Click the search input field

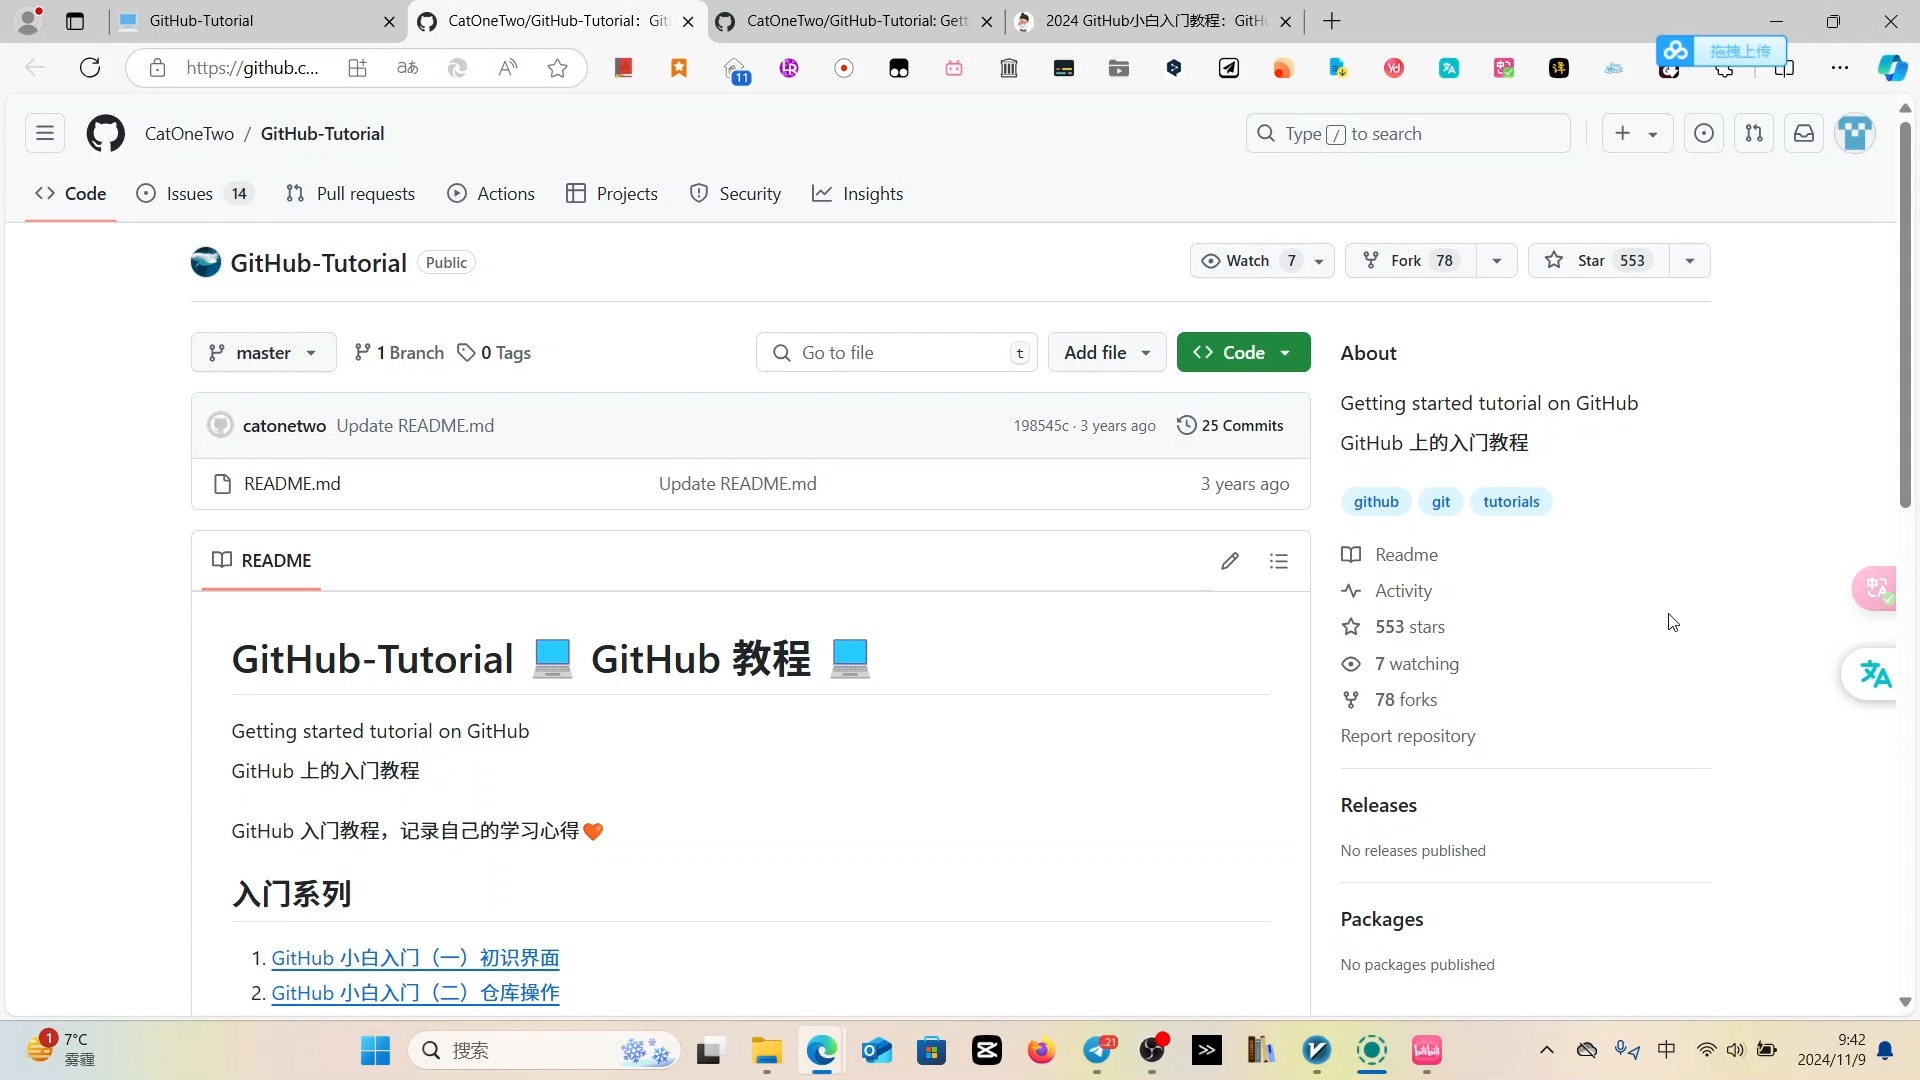pyautogui.click(x=1408, y=133)
